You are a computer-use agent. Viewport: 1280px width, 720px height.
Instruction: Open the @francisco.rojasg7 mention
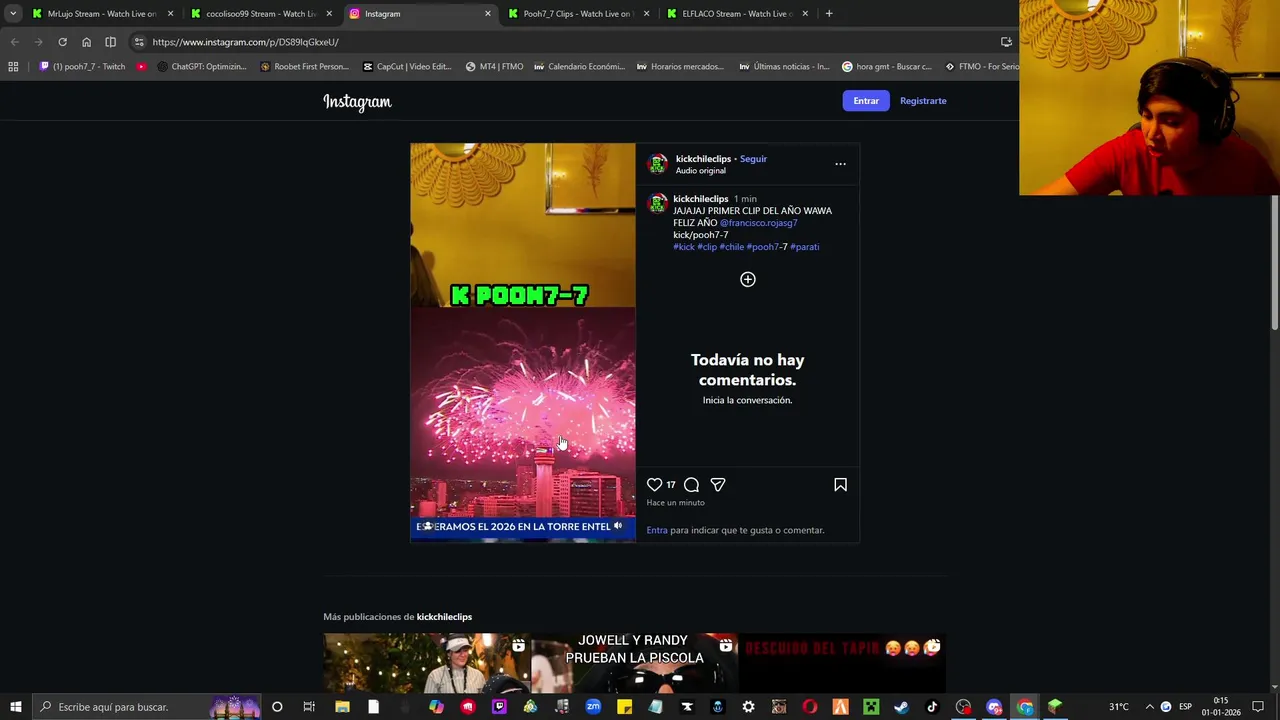coord(758,223)
